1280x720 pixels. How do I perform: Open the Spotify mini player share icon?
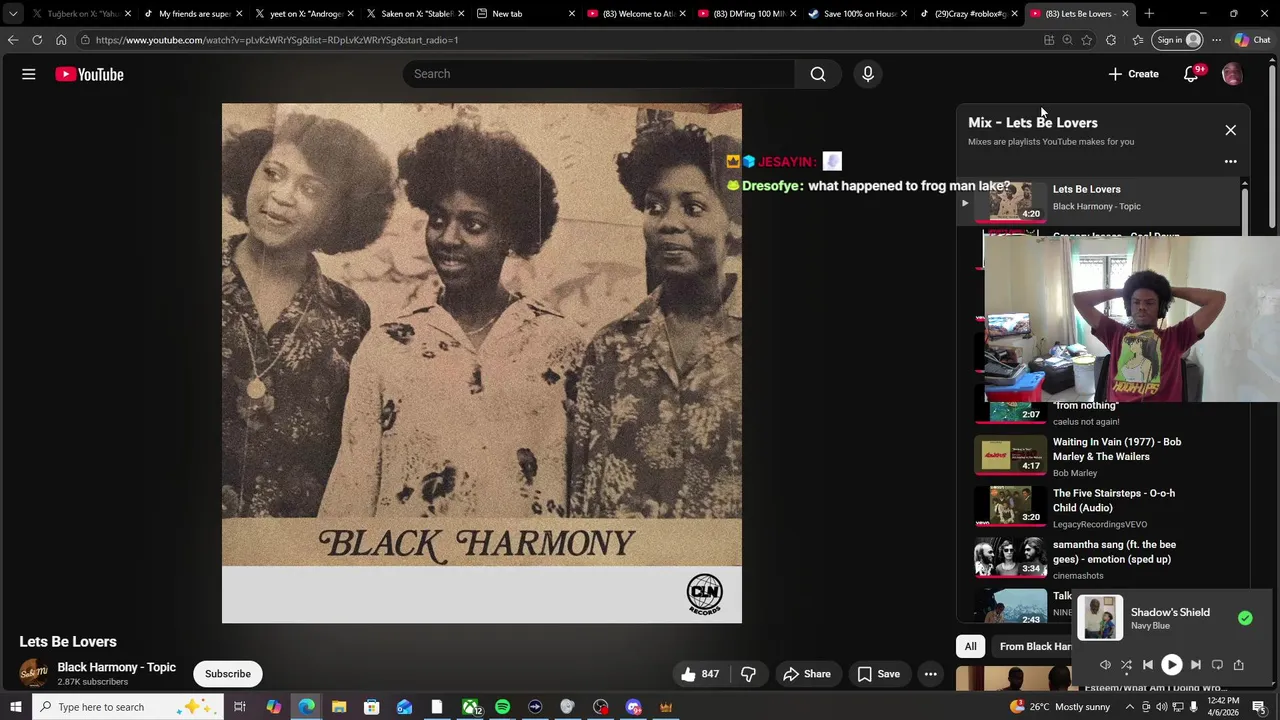click(1238, 665)
